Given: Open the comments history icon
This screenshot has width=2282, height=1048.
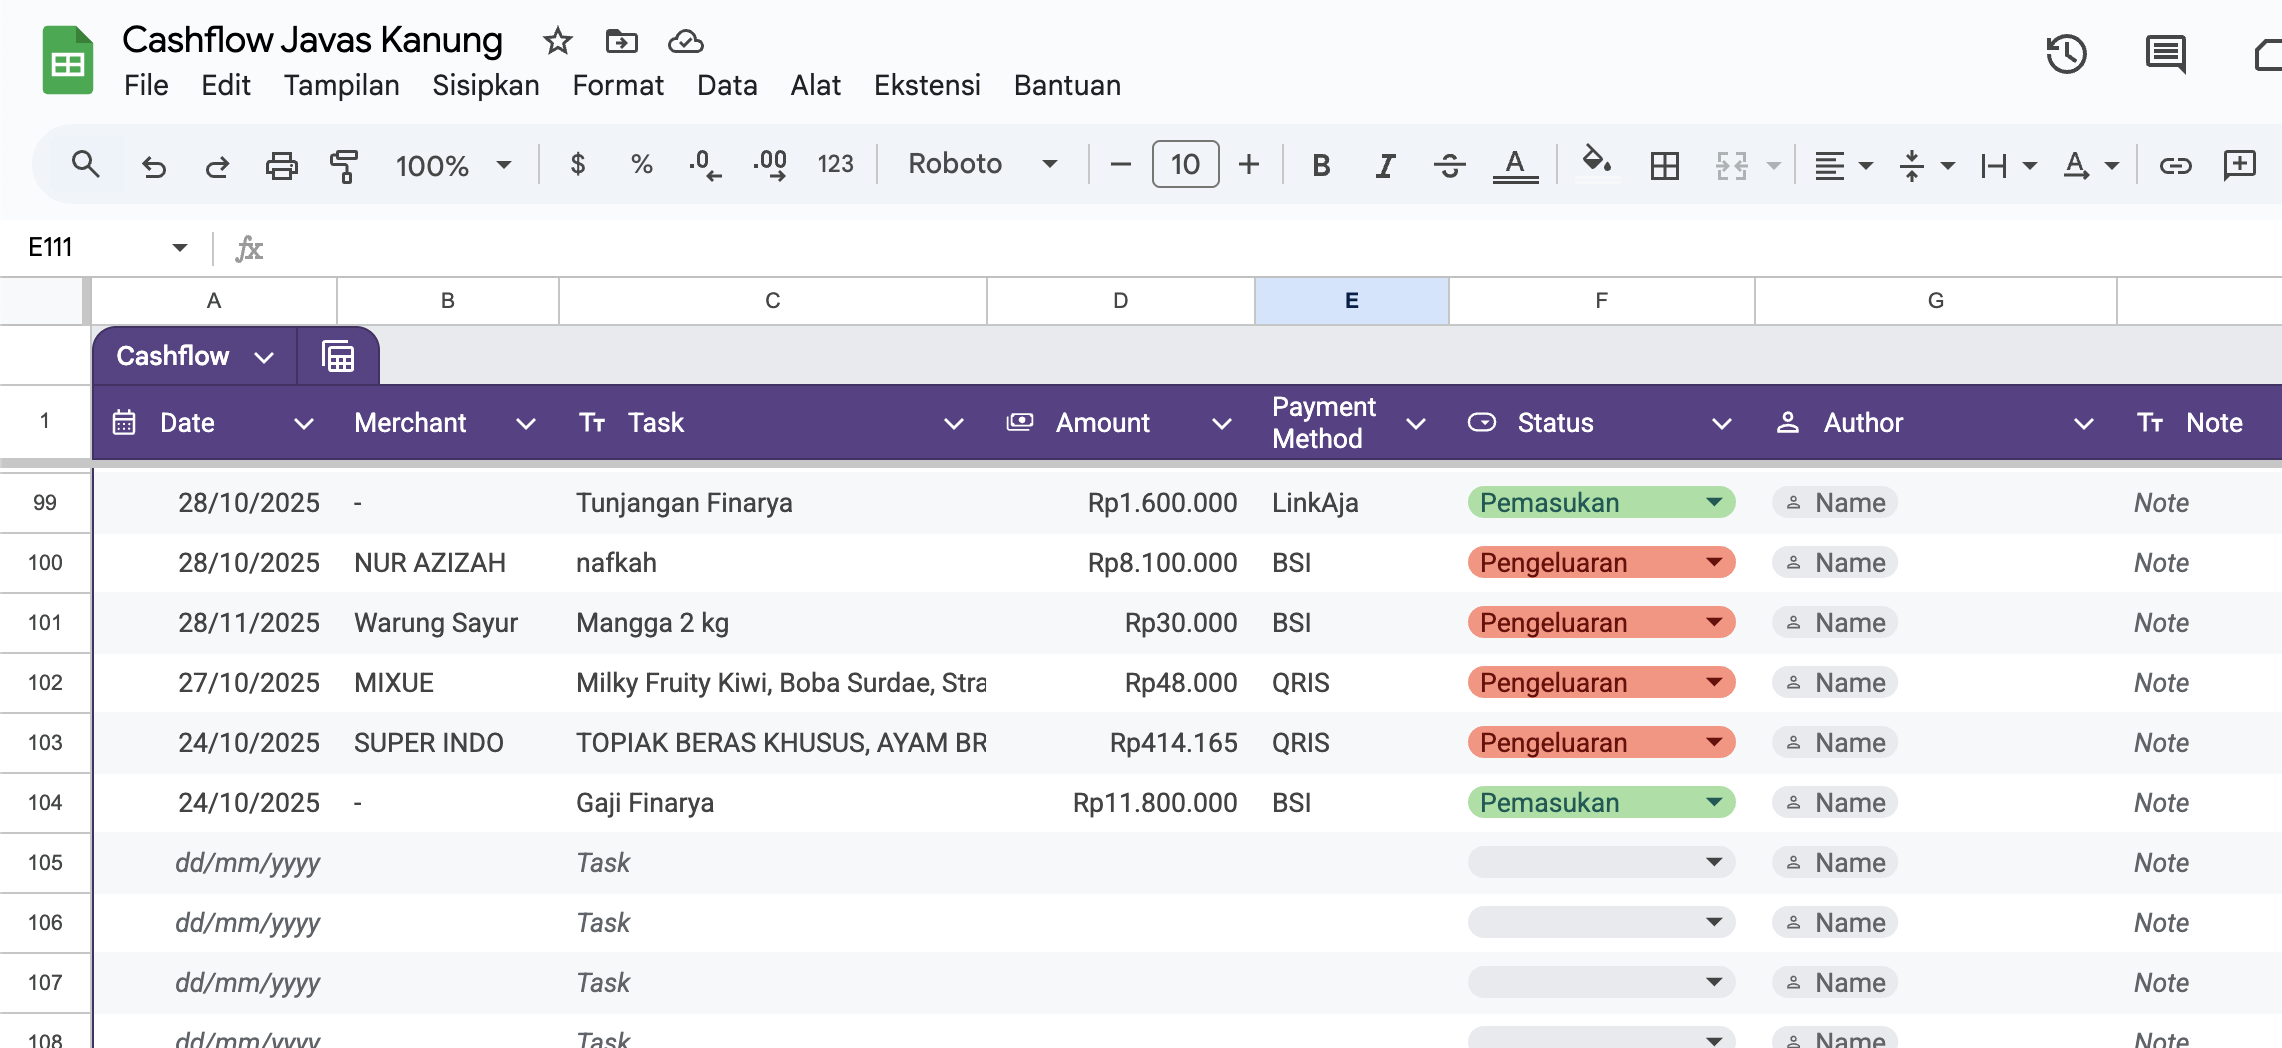Looking at the screenshot, I should [2165, 54].
